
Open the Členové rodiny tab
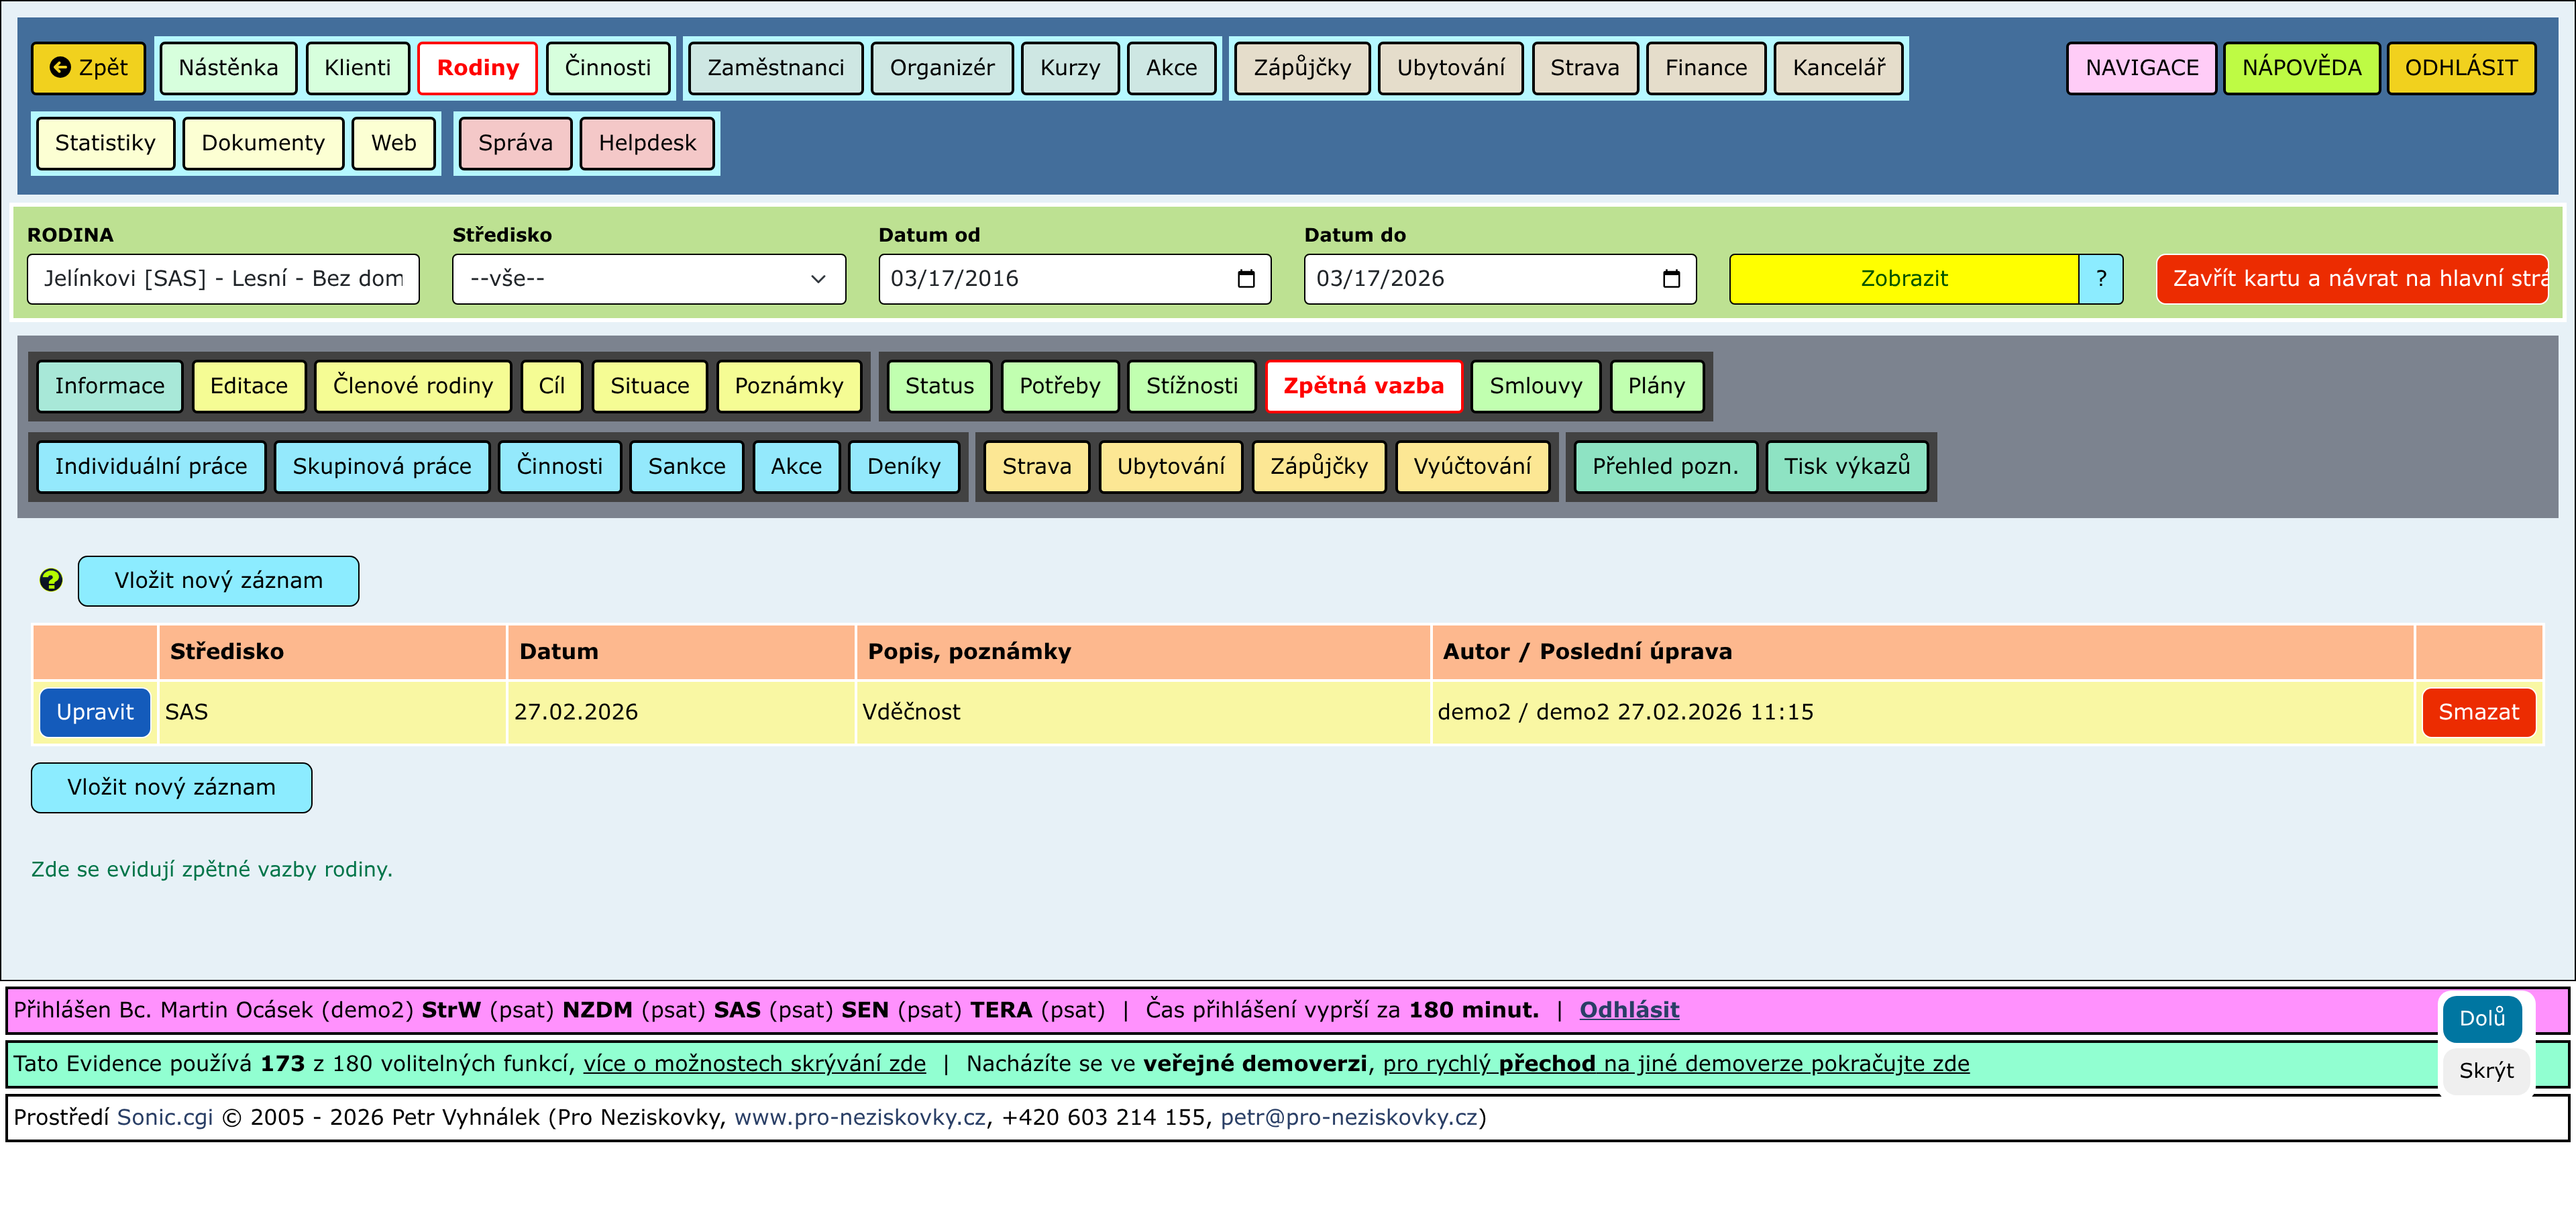pyautogui.click(x=412, y=386)
